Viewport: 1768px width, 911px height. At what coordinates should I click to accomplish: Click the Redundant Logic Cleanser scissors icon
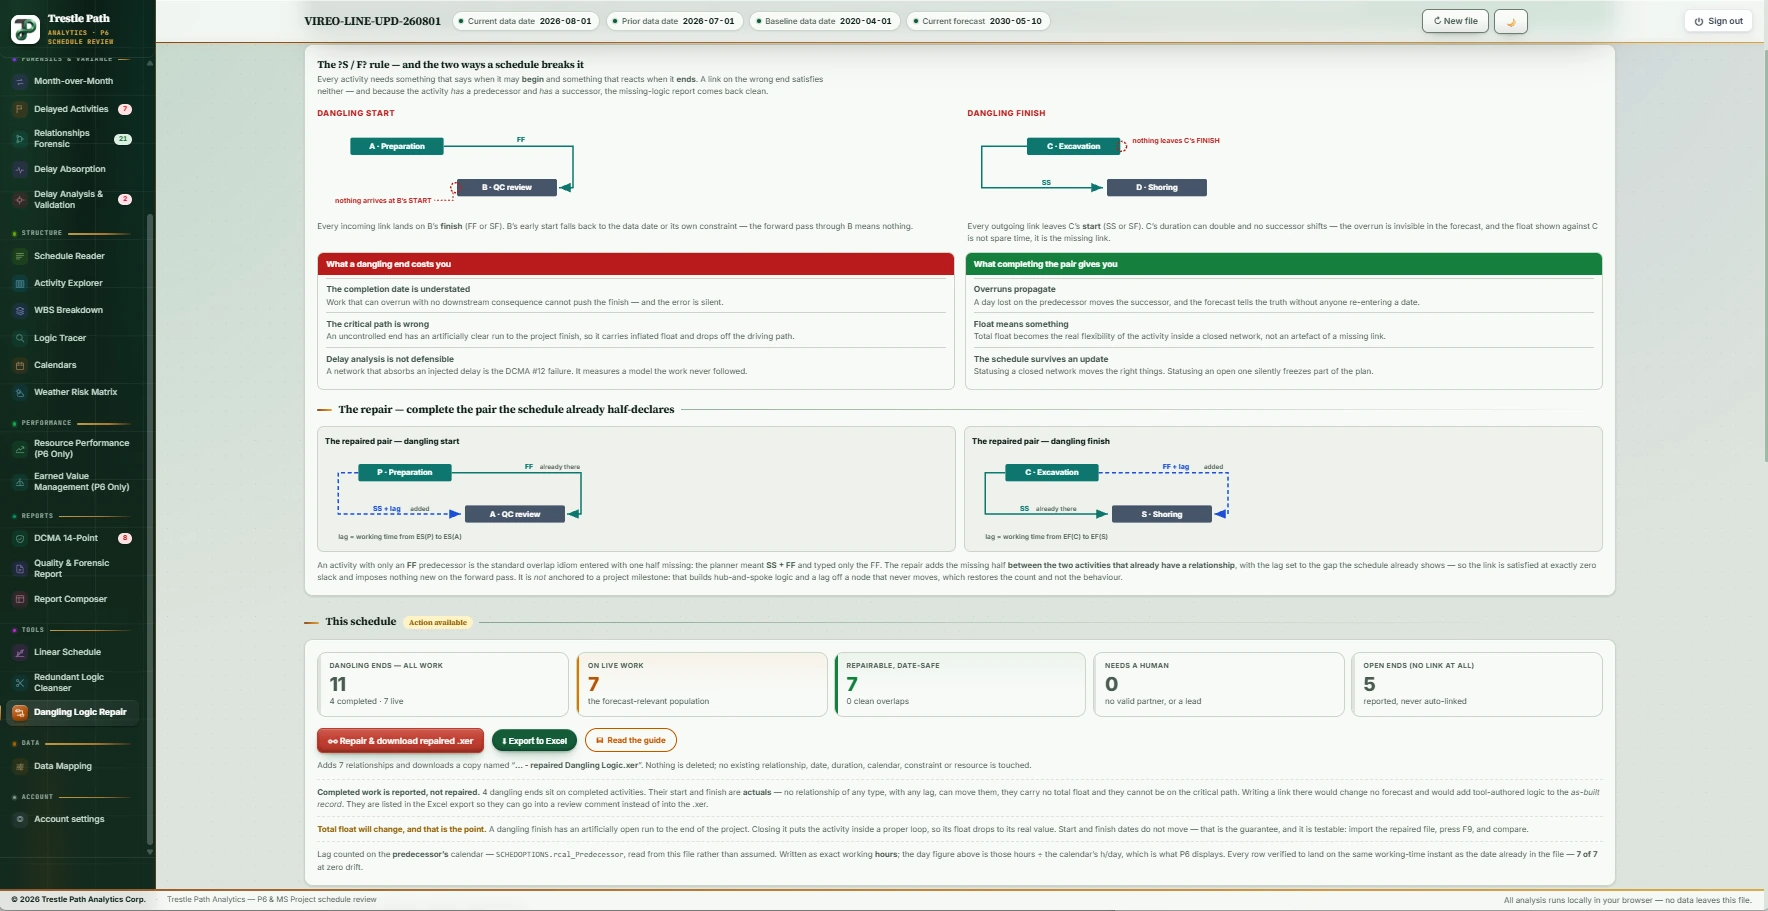(20, 683)
